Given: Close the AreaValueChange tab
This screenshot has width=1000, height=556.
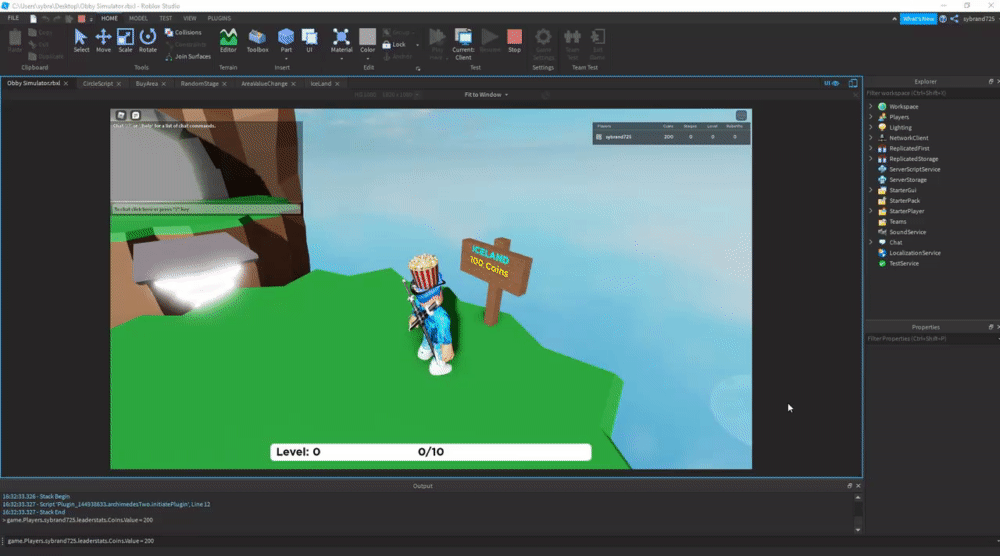Looking at the screenshot, I should click(x=293, y=84).
